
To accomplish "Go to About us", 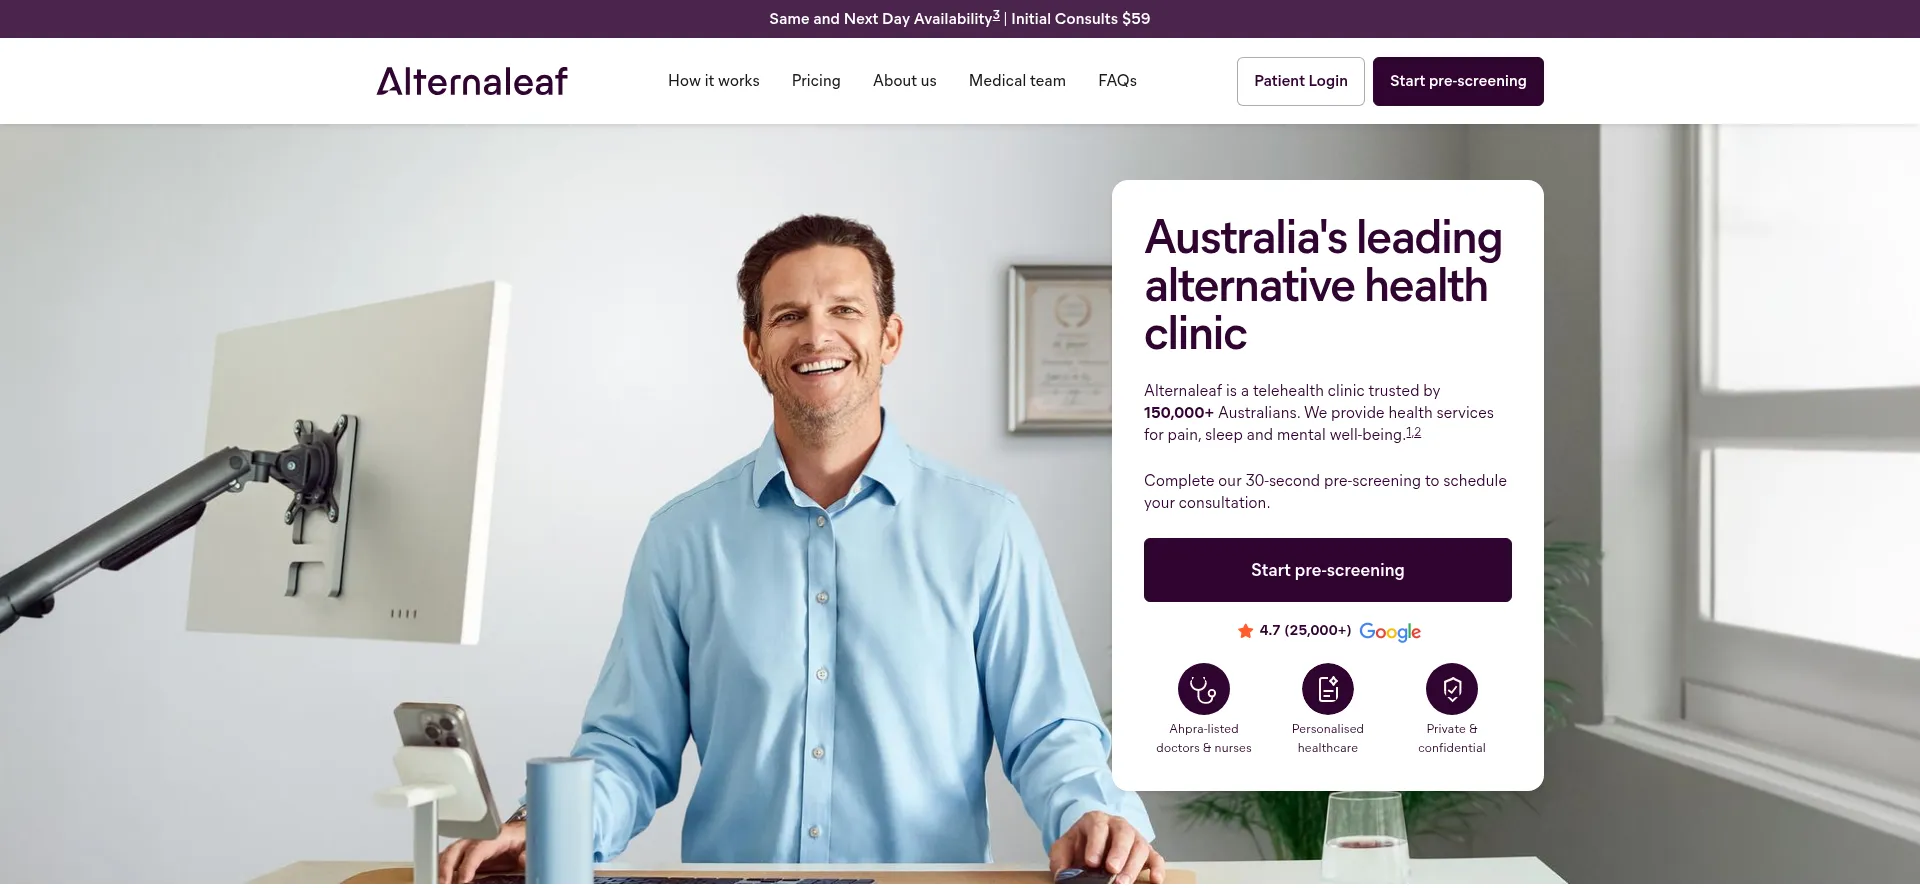I will pos(904,81).
